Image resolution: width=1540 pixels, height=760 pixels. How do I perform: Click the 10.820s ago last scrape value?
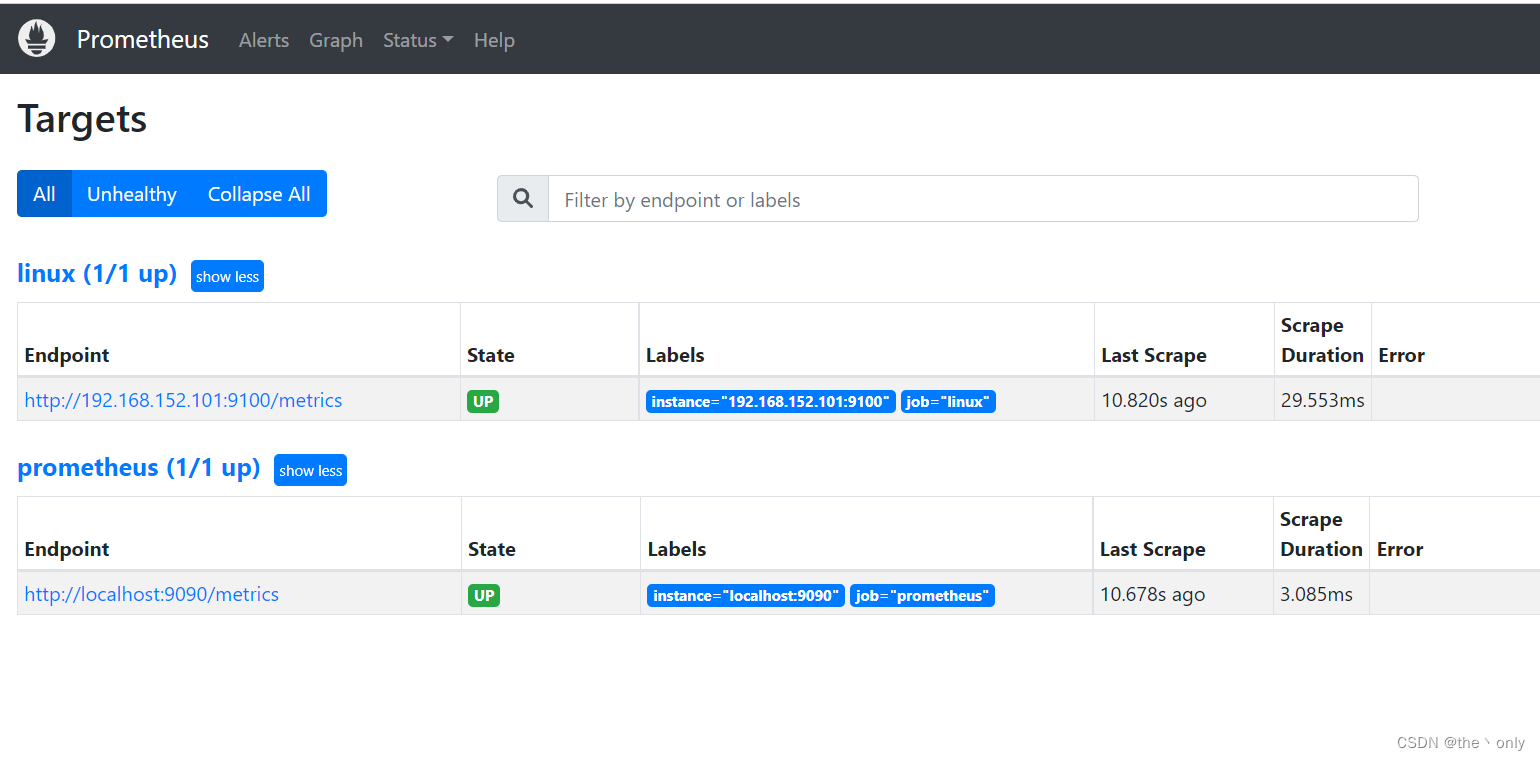1154,400
